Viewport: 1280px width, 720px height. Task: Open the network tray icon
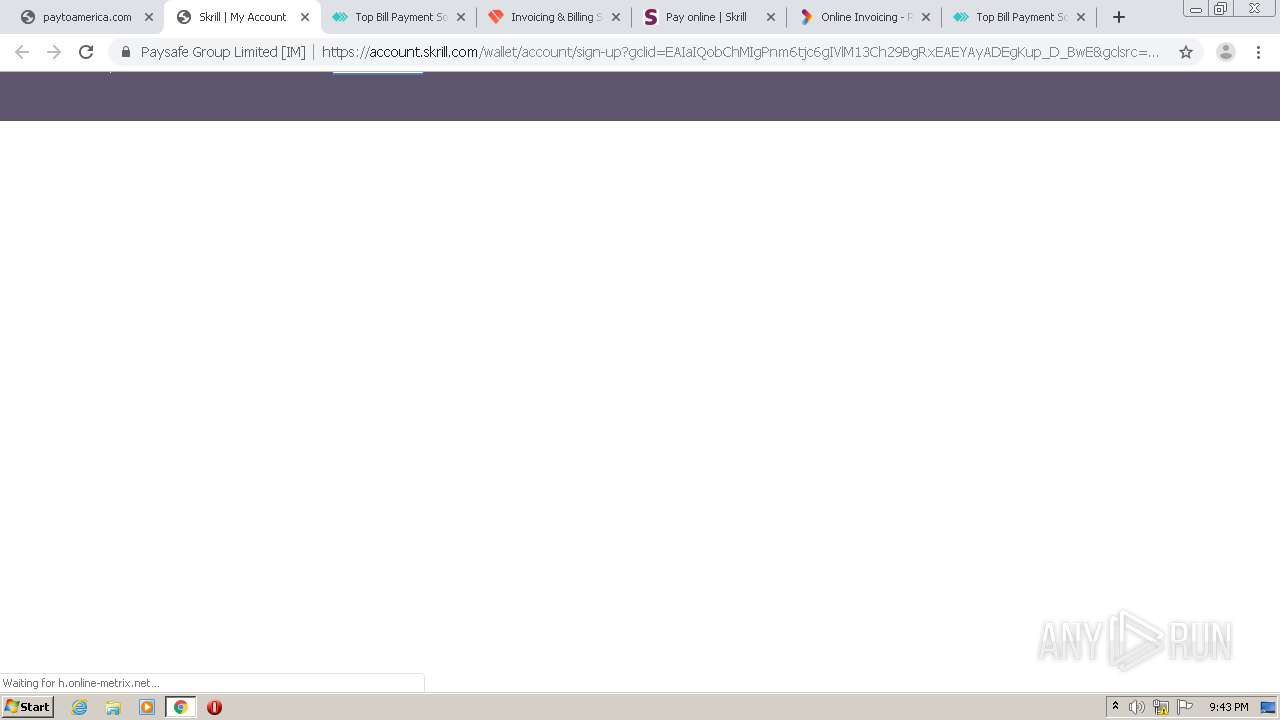[x=1161, y=707]
